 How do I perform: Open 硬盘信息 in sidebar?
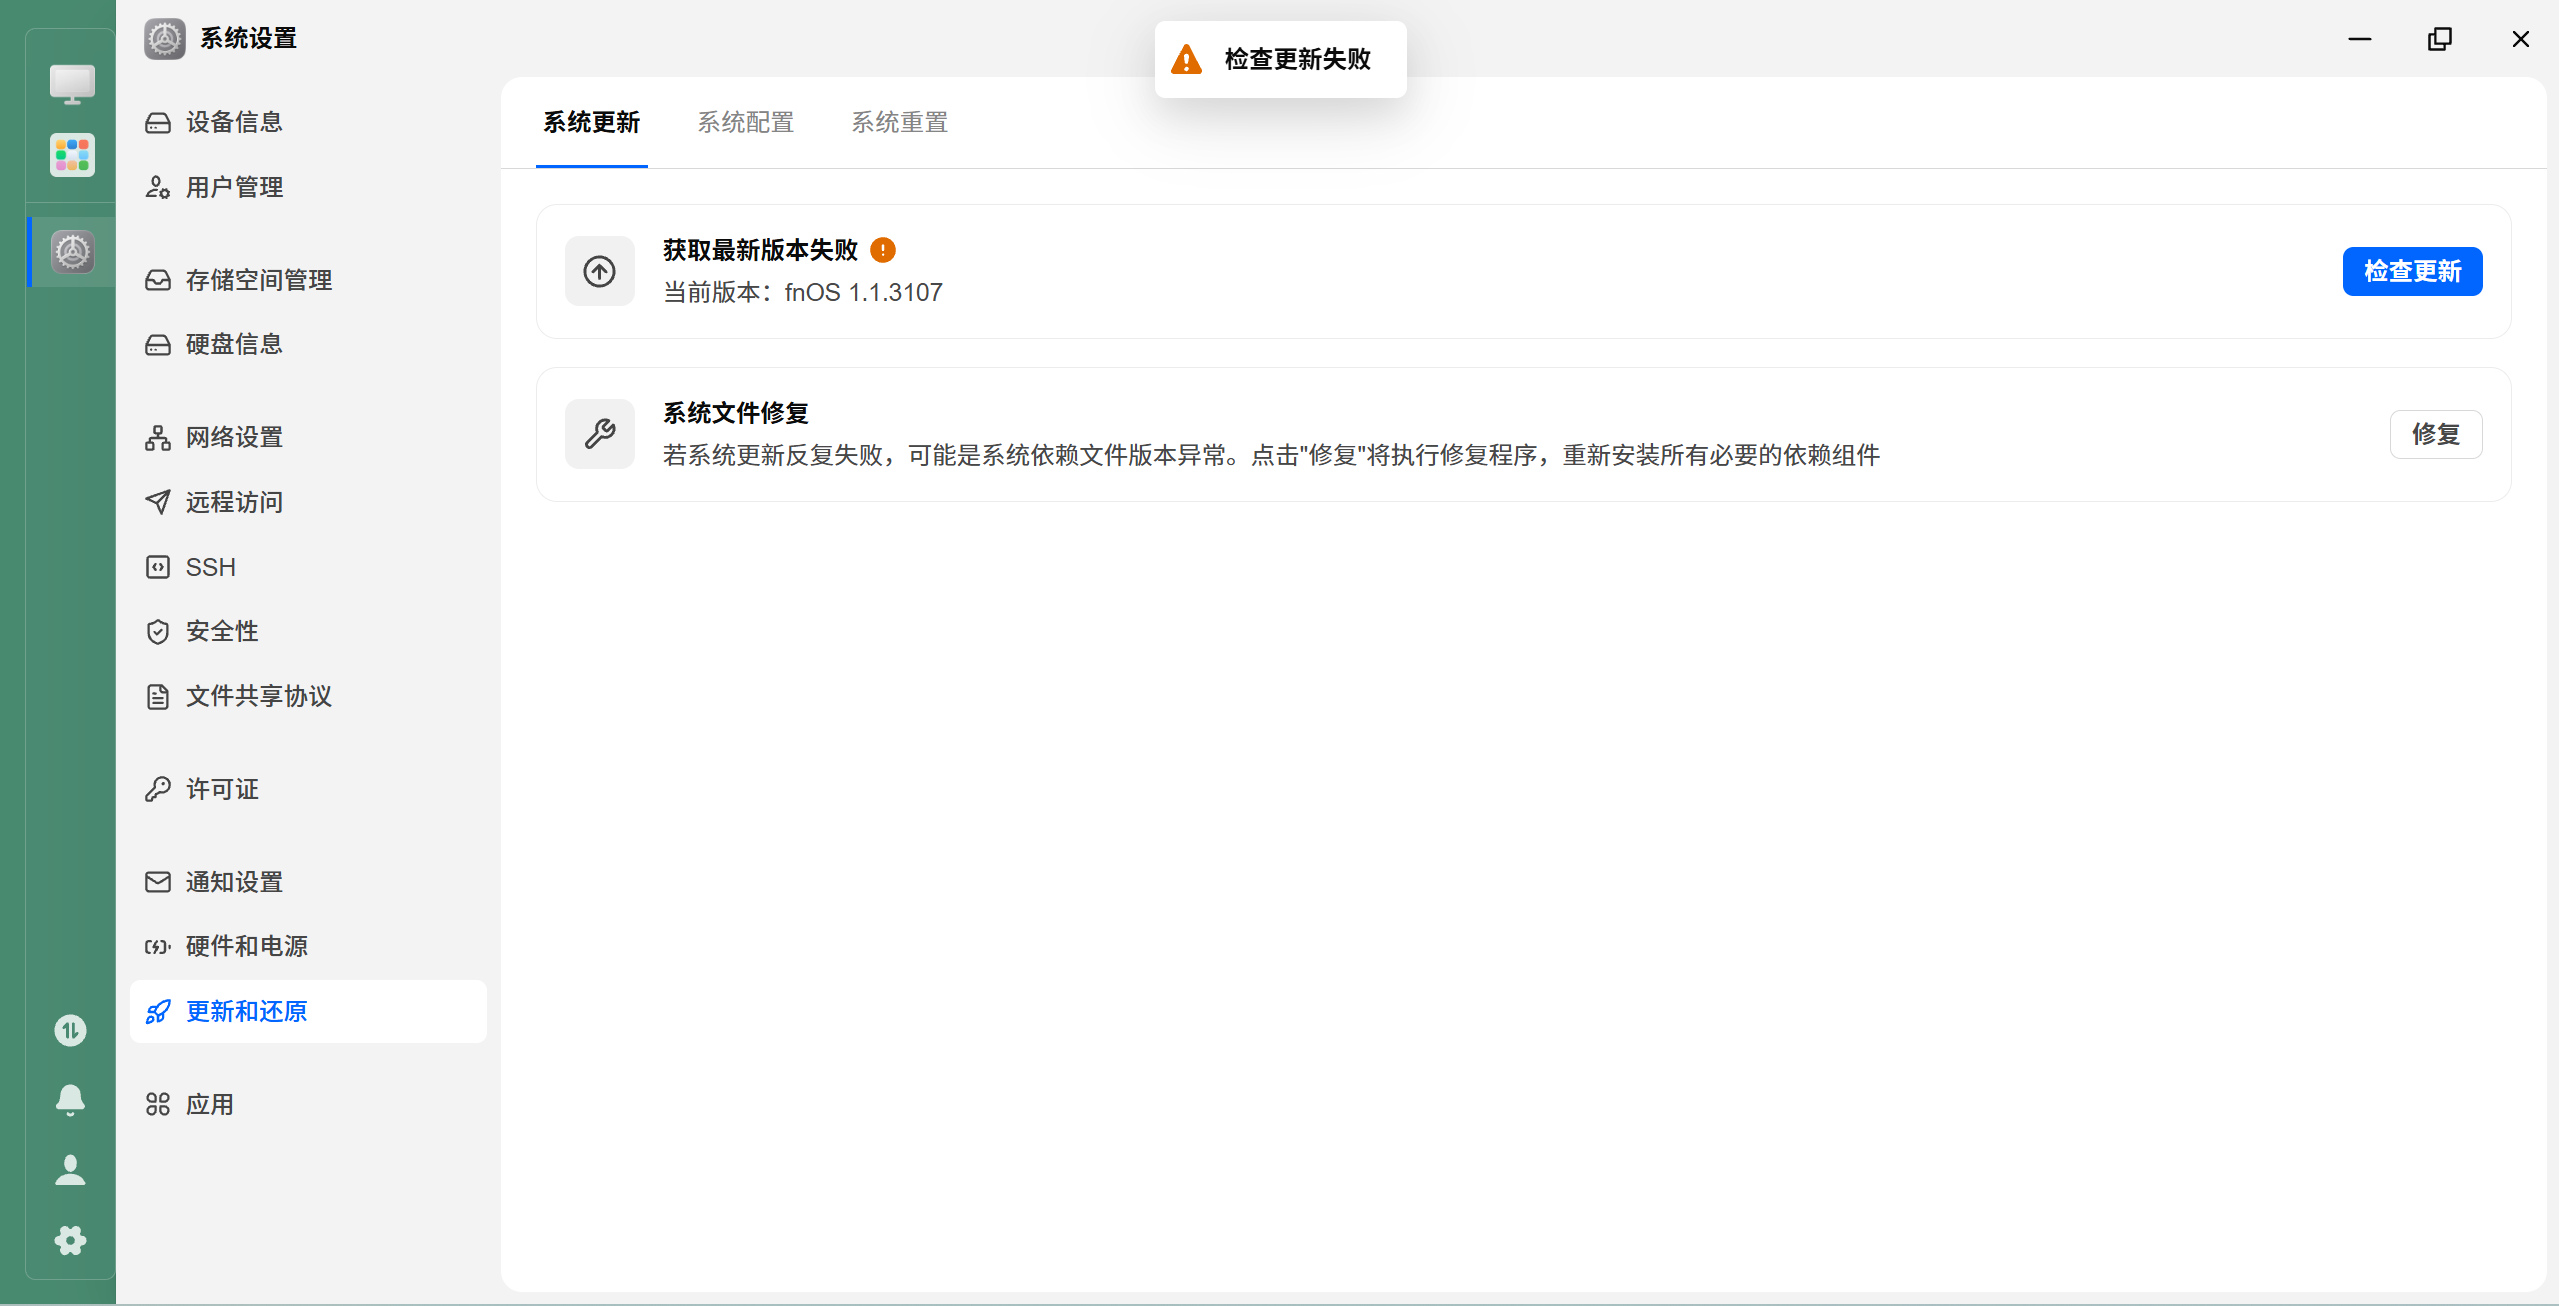click(308, 345)
